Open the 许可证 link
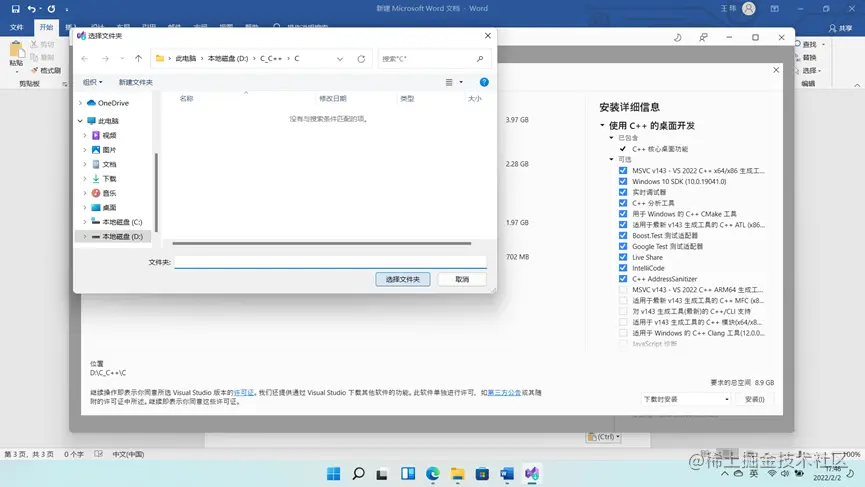 244,393
